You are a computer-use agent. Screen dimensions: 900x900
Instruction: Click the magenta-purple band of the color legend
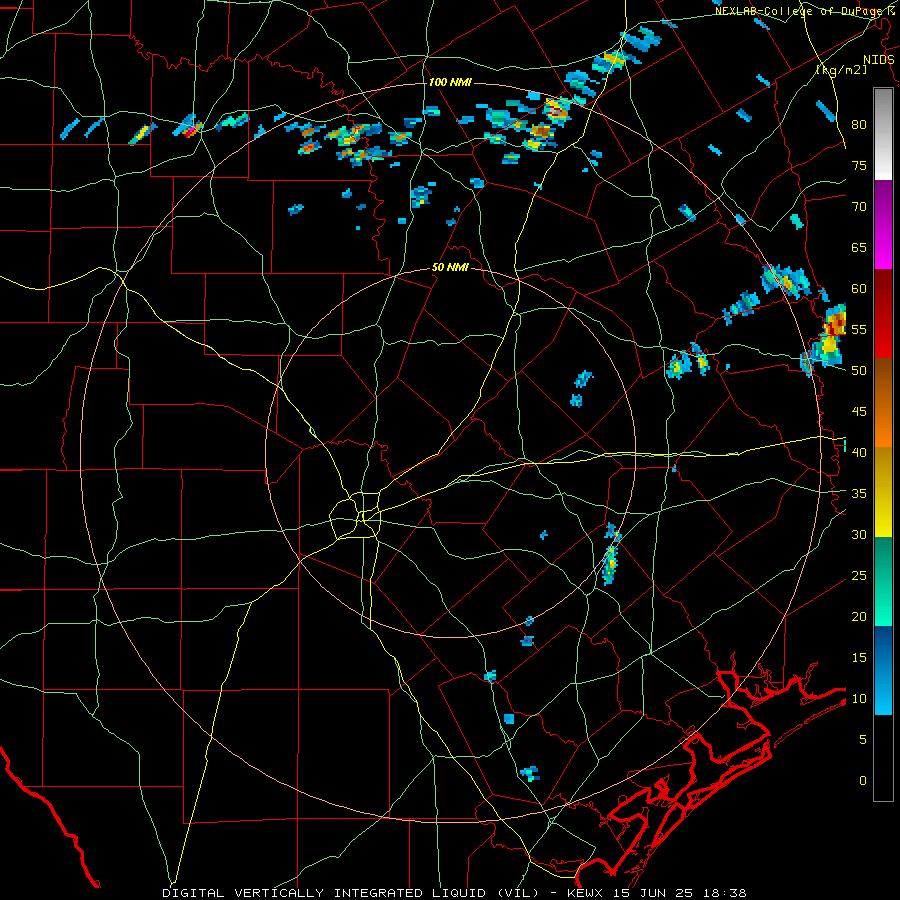(883, 225)
